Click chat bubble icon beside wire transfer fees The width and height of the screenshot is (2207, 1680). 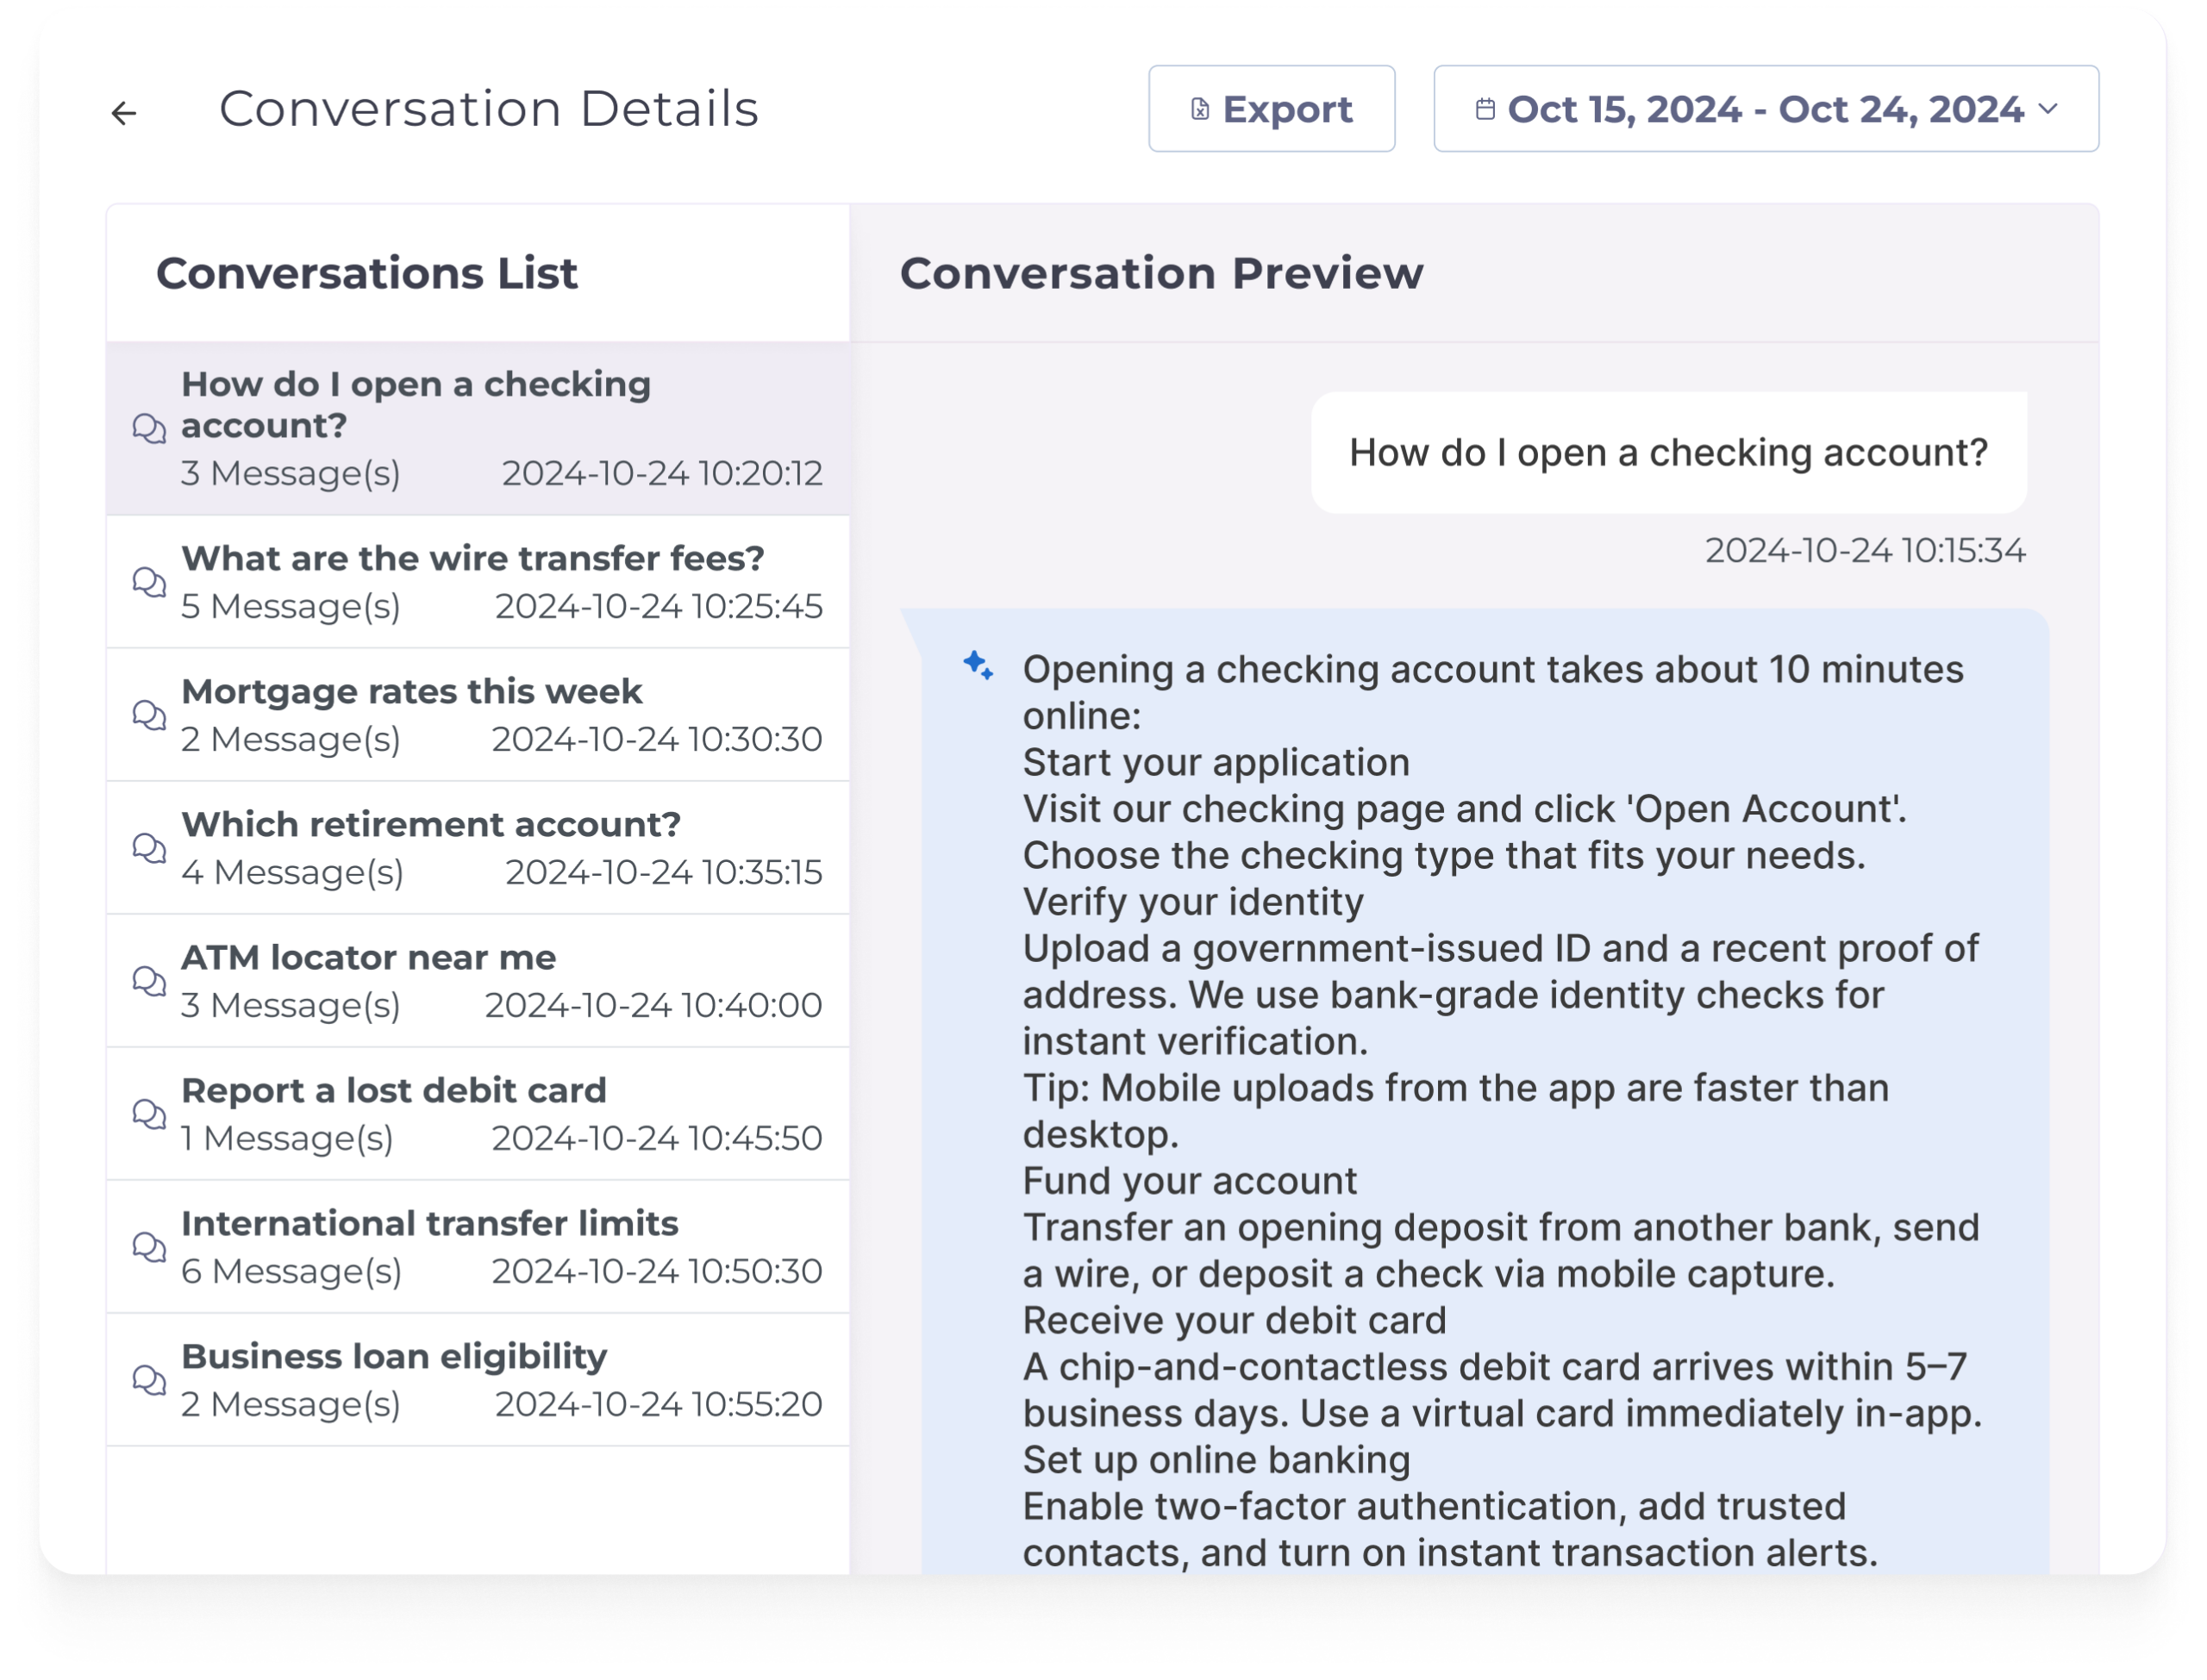point(149,582)
